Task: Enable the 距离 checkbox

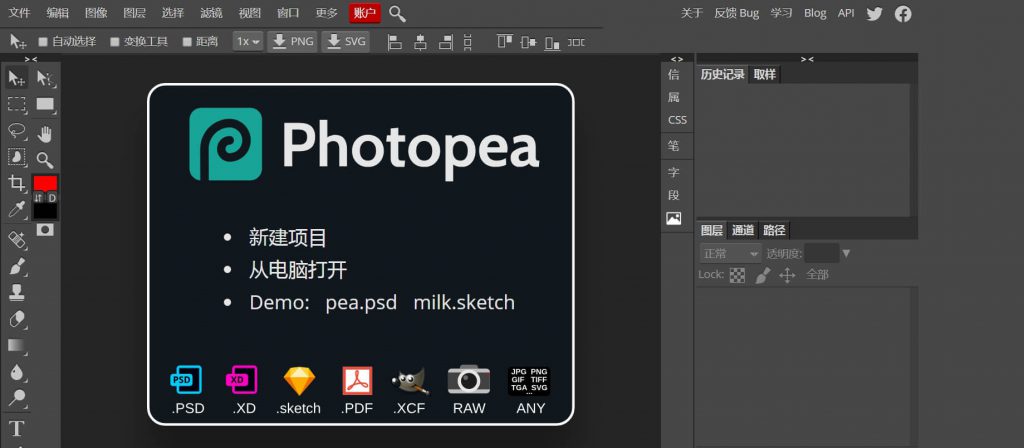Action: (187, 42)
